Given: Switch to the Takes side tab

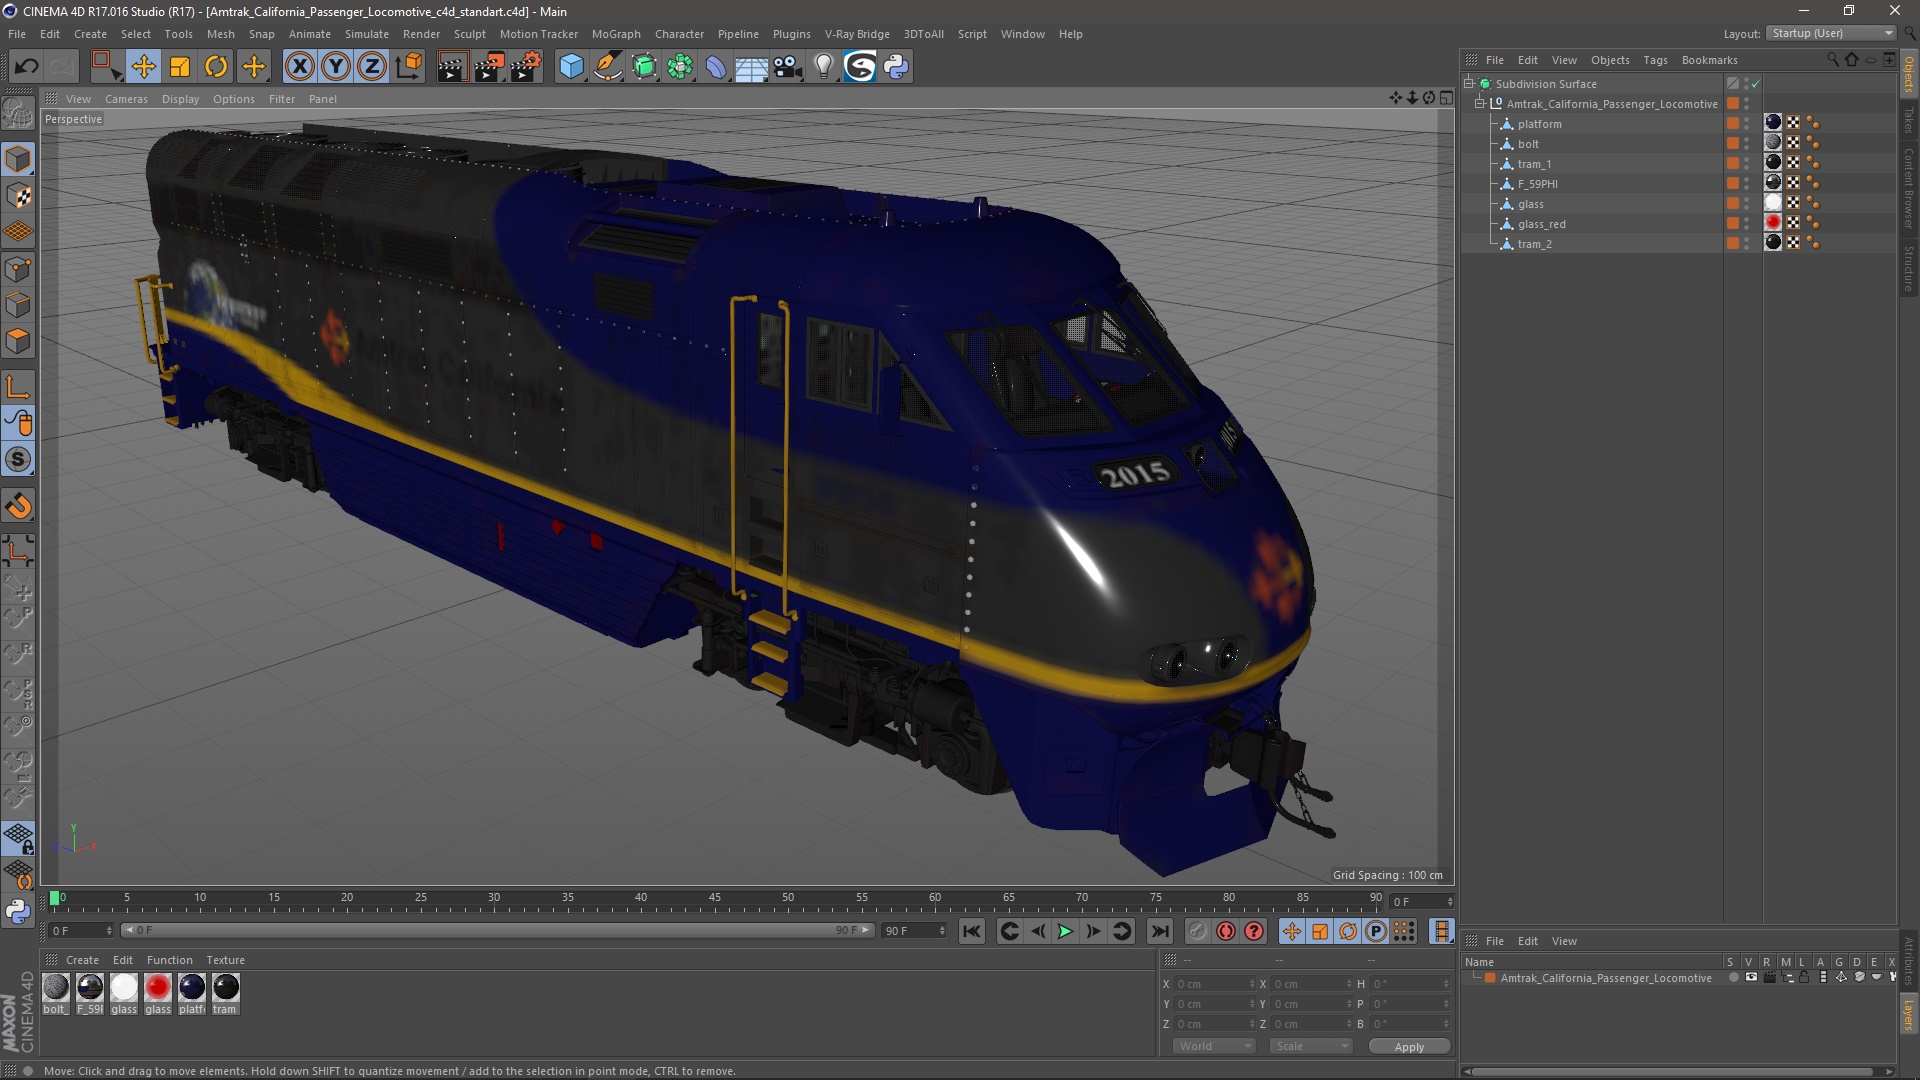Looking at the screenshot, I should 1909,120.
